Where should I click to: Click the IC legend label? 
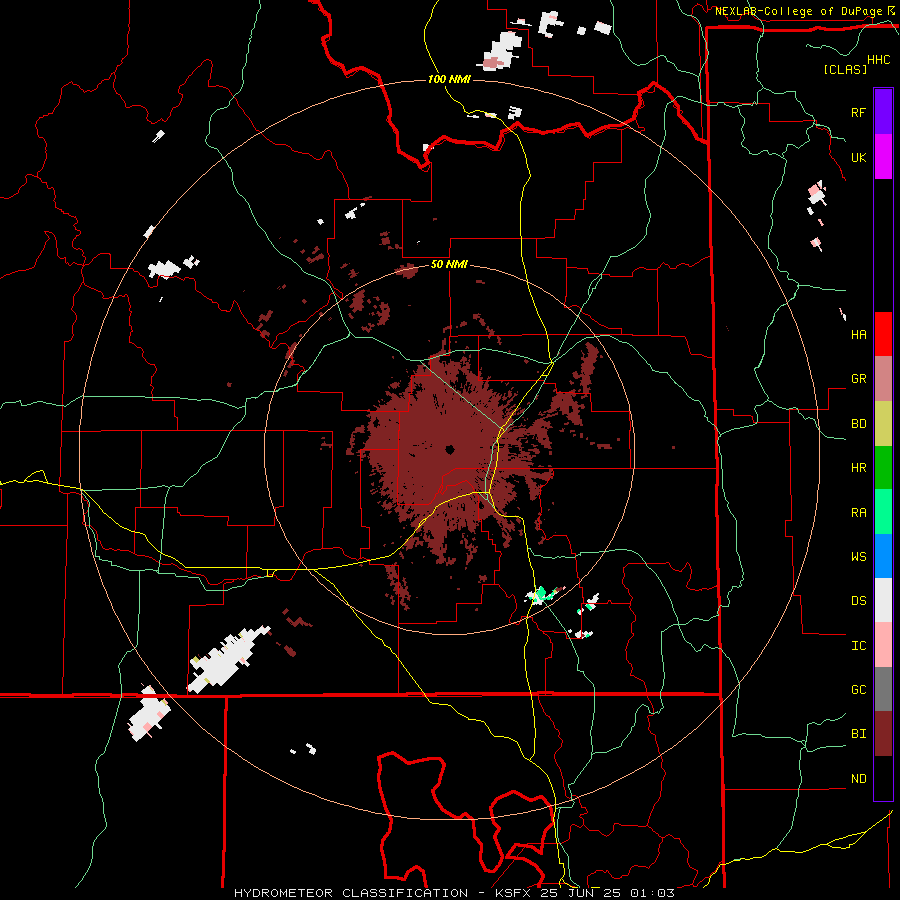(858, 646)
